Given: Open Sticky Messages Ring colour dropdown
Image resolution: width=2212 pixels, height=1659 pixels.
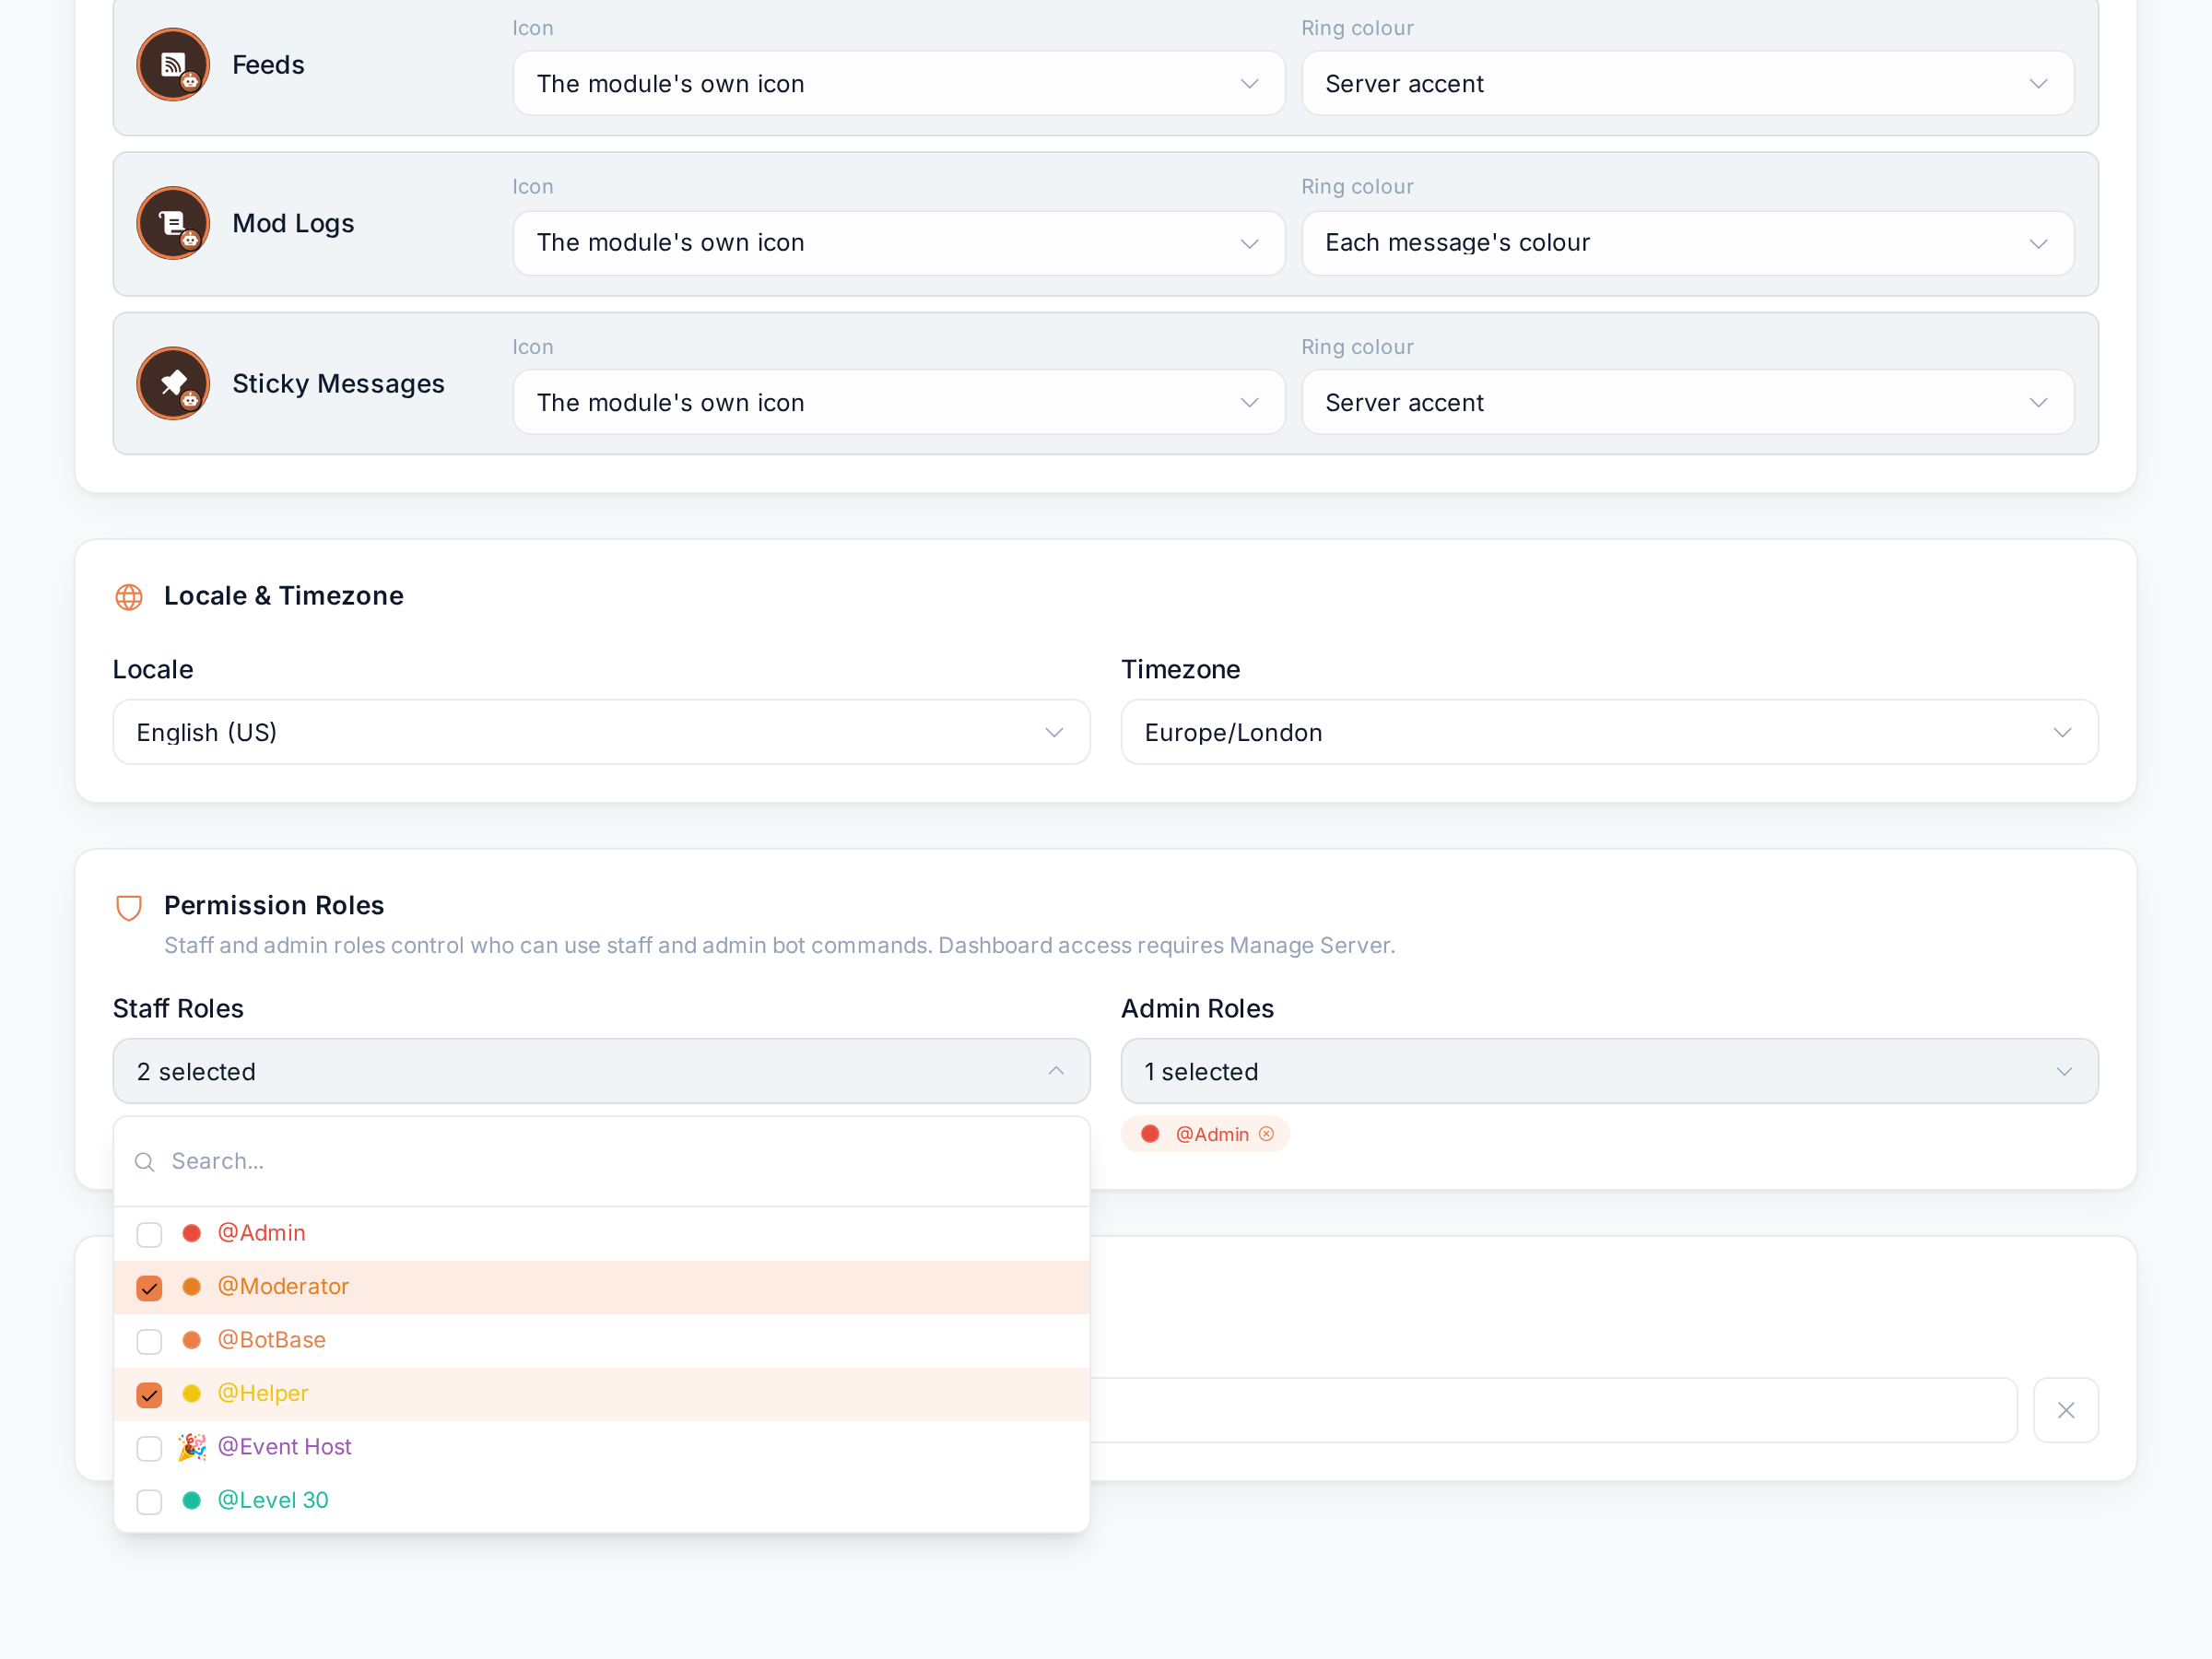Looking at the screenshot, I should 1687,402.
